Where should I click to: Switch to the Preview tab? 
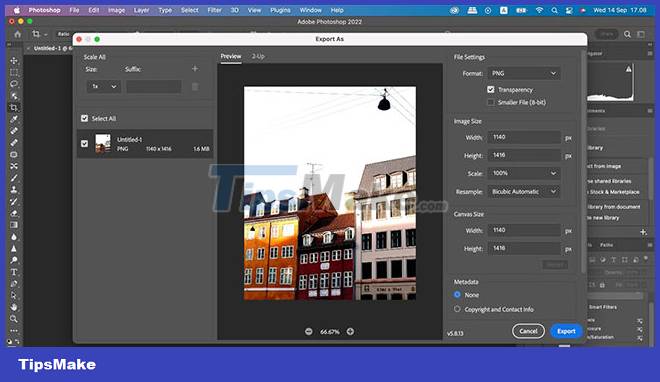pos(231,56)
